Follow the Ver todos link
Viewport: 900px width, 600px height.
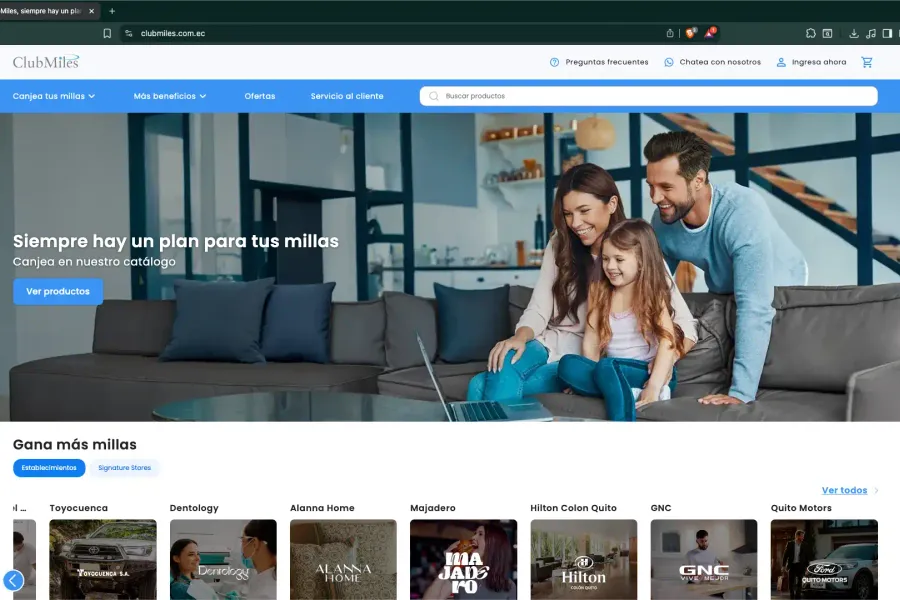click(844, 490)
